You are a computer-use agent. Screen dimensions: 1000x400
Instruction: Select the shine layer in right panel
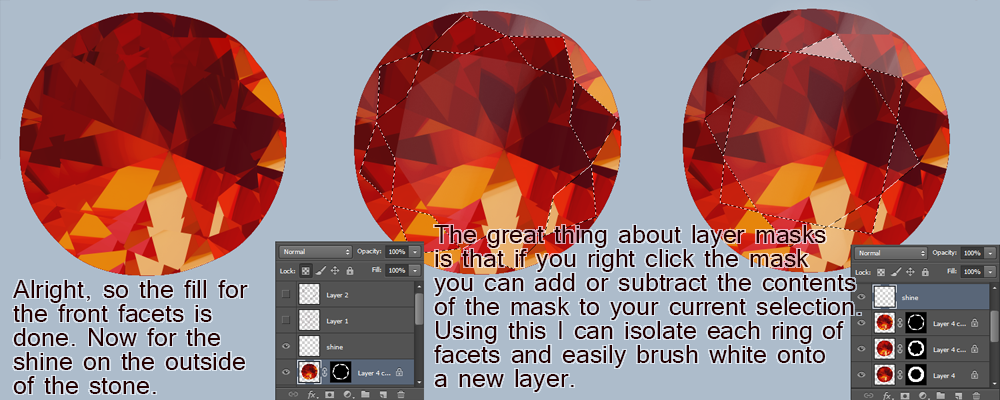tap(910, 297)
